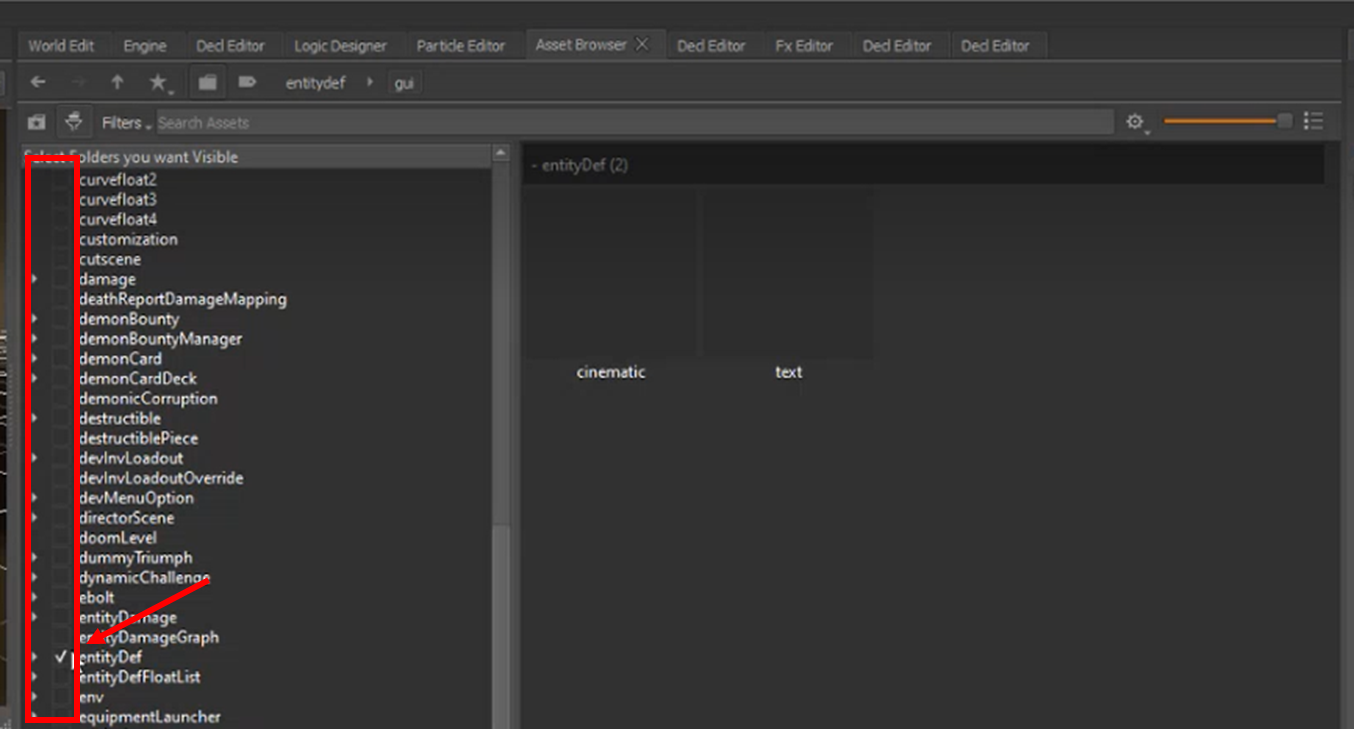1354x729 pixels.
Task: Expand the damage tree node
Action: (x=34, y=279)
